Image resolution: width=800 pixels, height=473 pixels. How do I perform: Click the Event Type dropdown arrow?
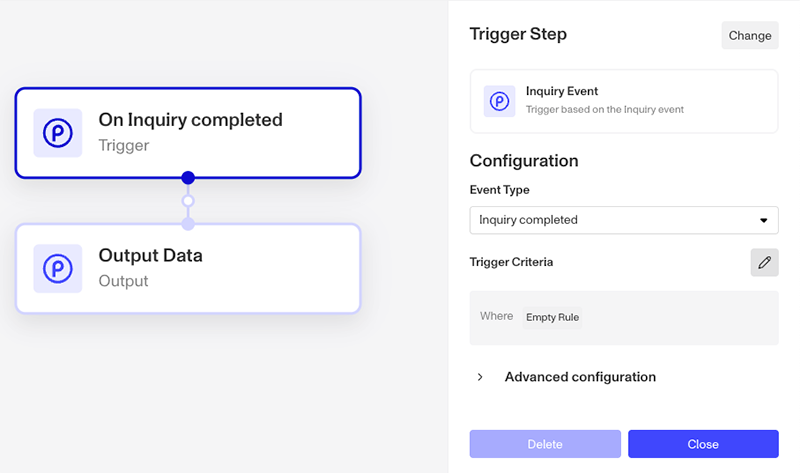coord(763,220)
